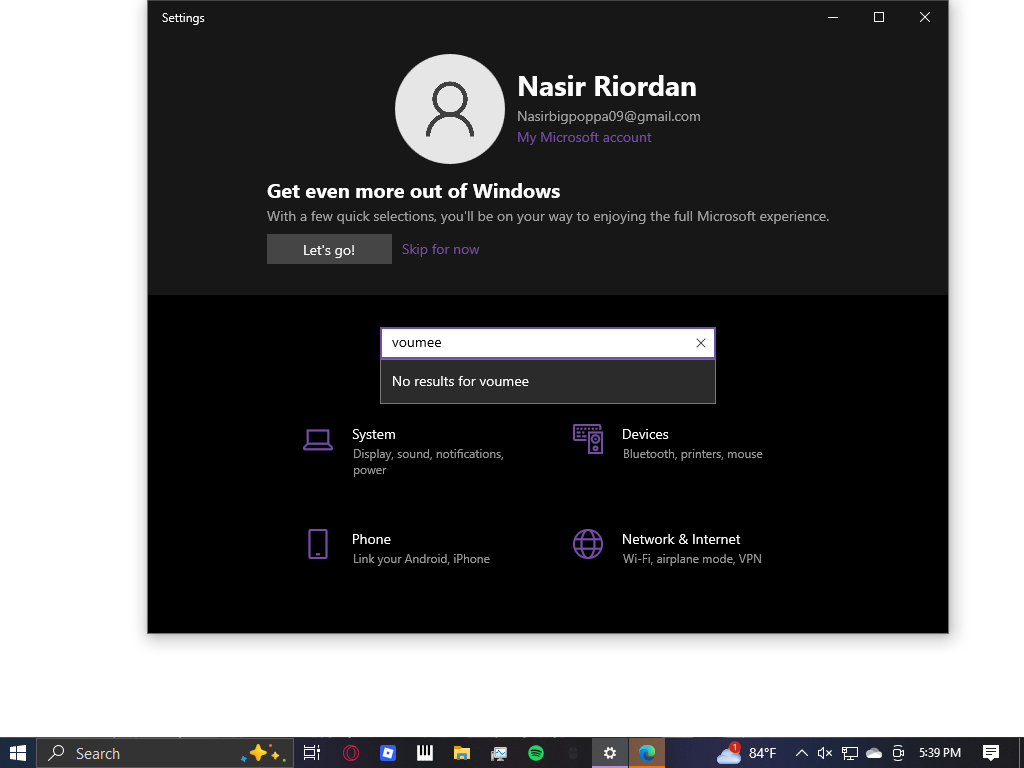Open the clock showing 5:39 PM
This screenshot has width=1024, height=768.
[940, 753]
